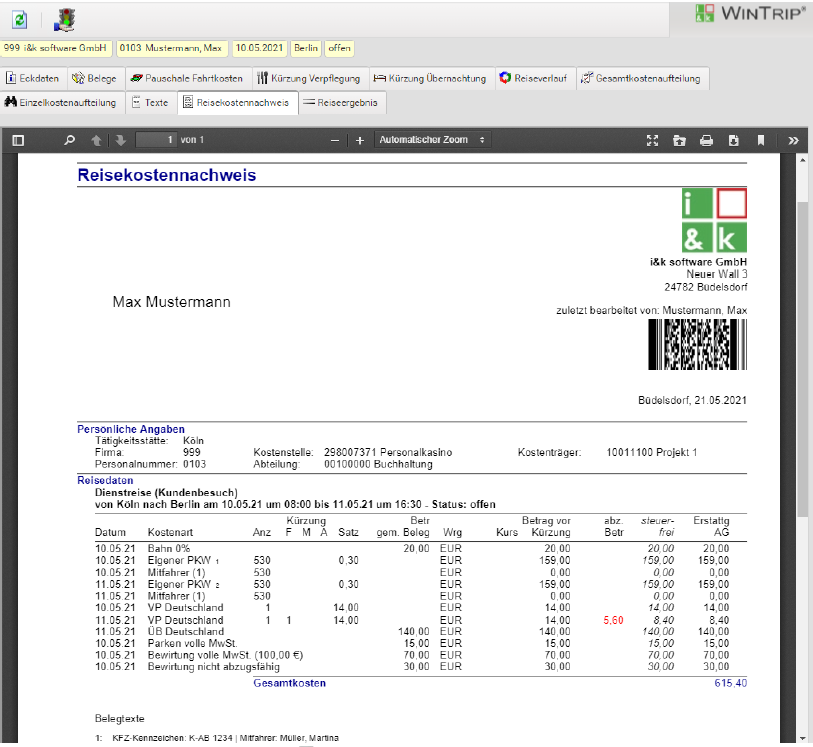Click the Reiseergebnis tab

[x=342, y=102]
